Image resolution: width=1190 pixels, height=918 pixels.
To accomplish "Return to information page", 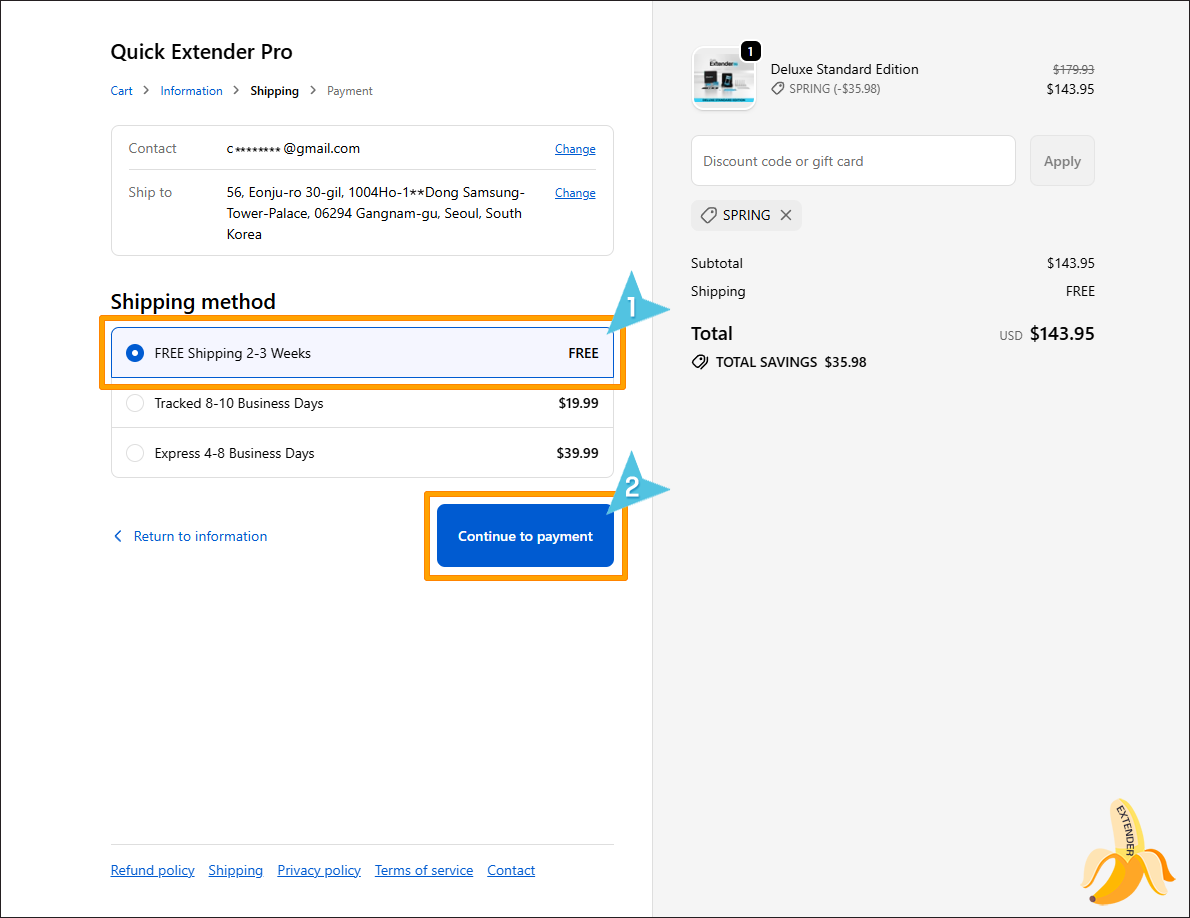I will coord(200,536).
